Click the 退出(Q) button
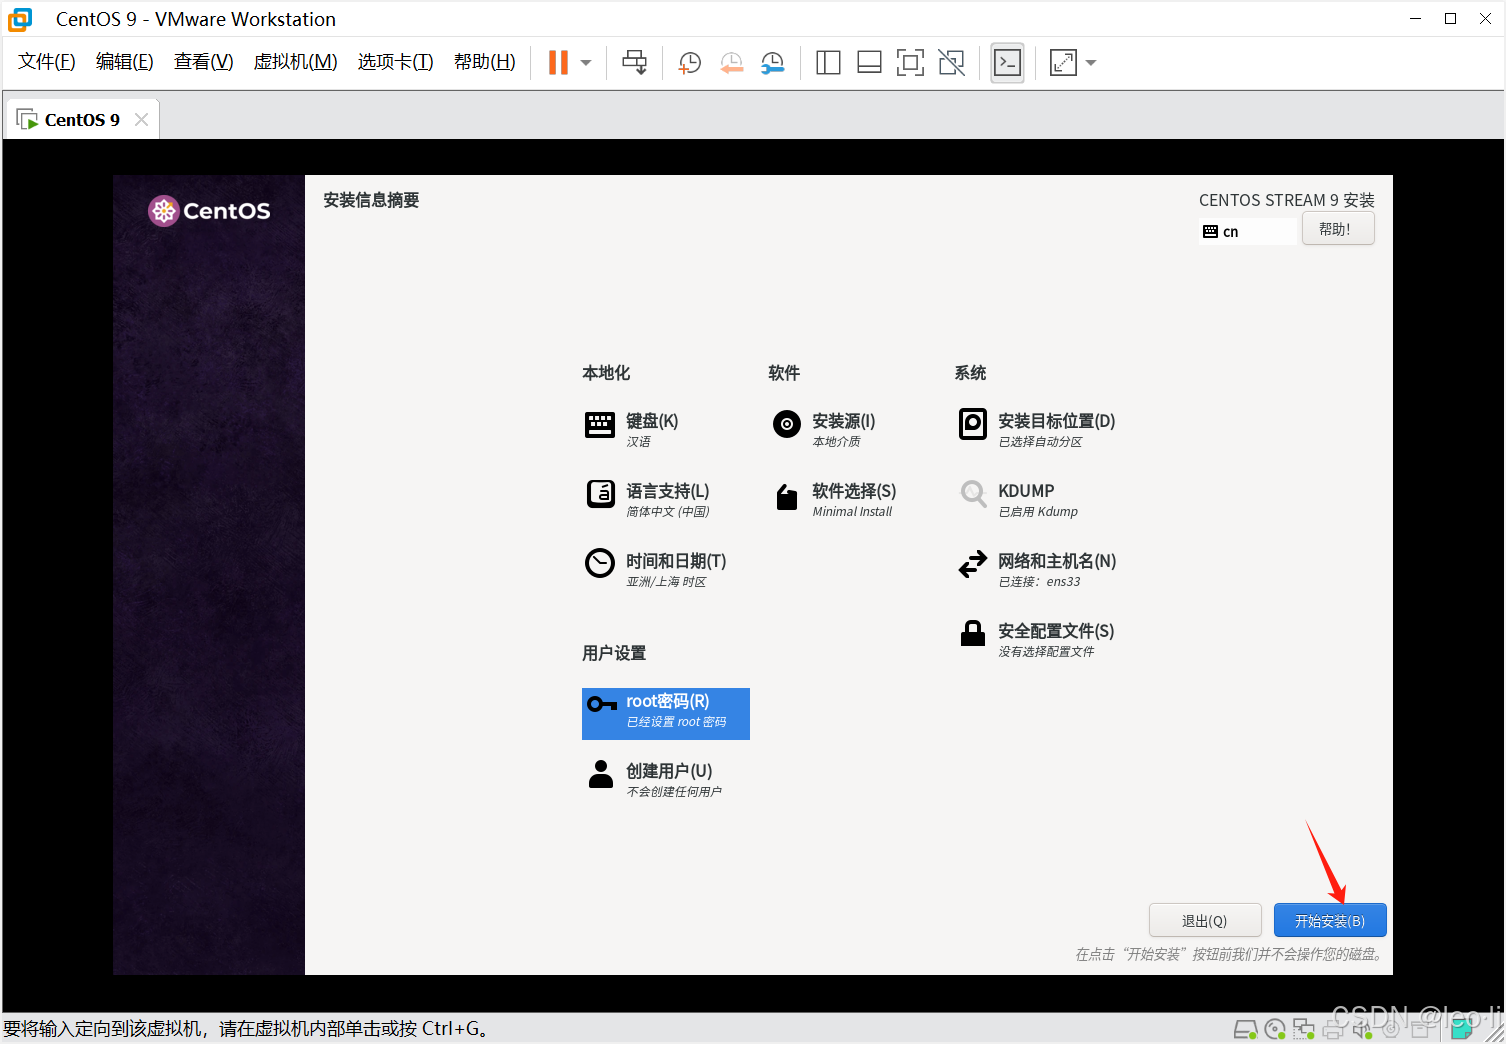This screenshot has width=1506, height=1044. pos(1205,920)
